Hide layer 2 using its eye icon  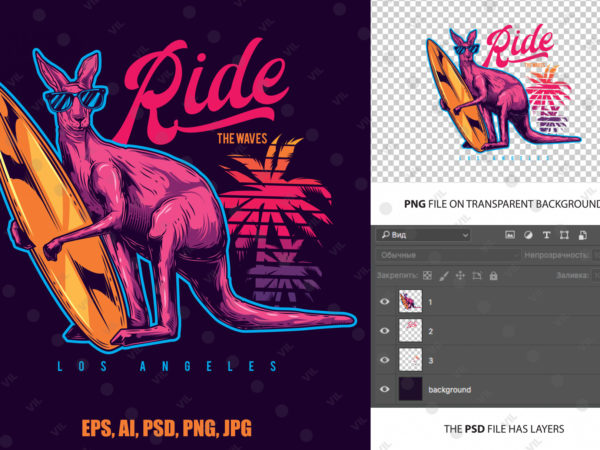(x=385, y=331)
